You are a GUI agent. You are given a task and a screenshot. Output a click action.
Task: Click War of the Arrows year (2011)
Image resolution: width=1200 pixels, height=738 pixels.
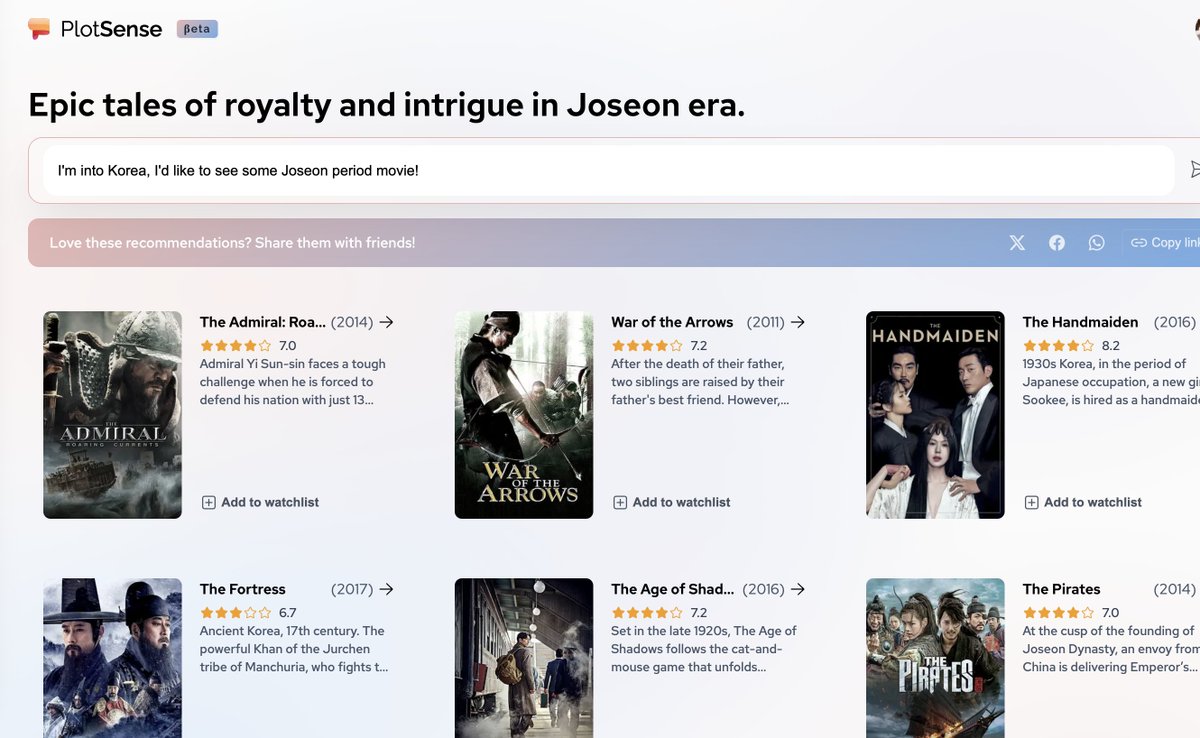point(766,322)
